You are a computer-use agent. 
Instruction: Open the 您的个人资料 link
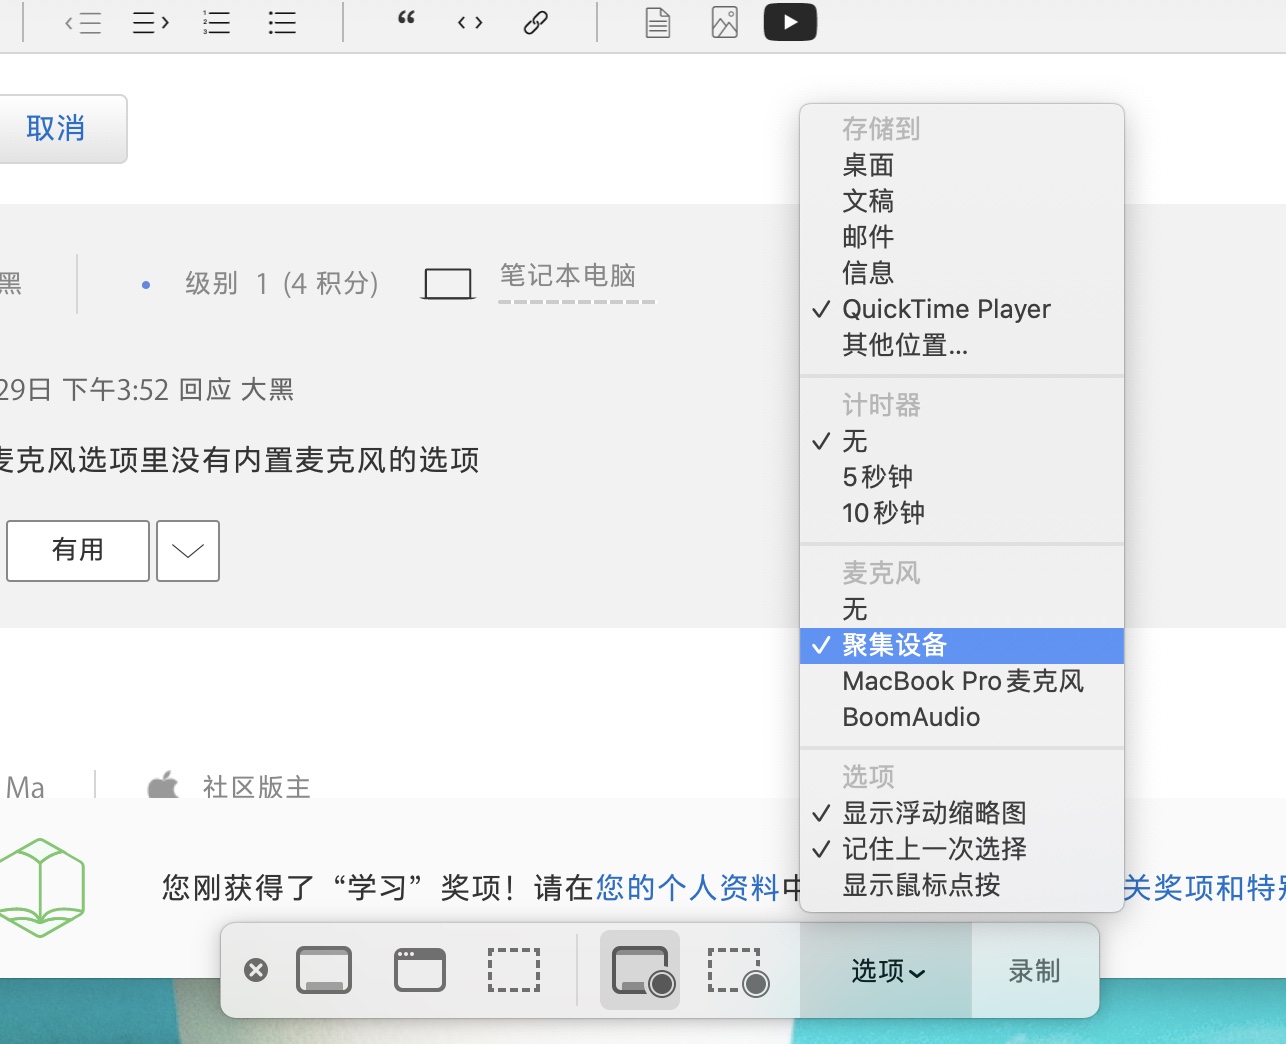[x=687, y=887]
